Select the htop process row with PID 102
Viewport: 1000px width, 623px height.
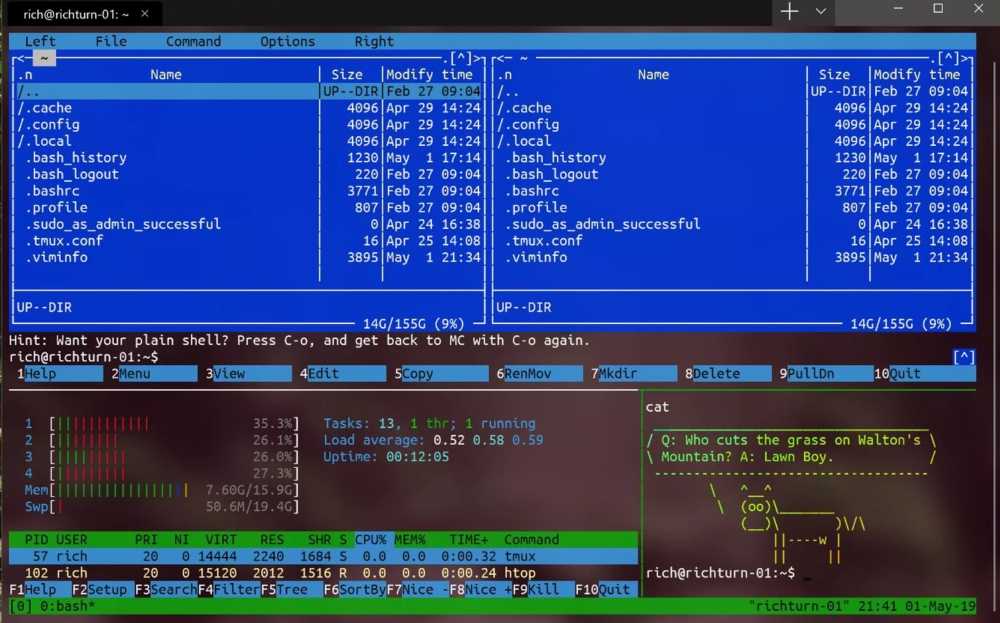[323, 573]
